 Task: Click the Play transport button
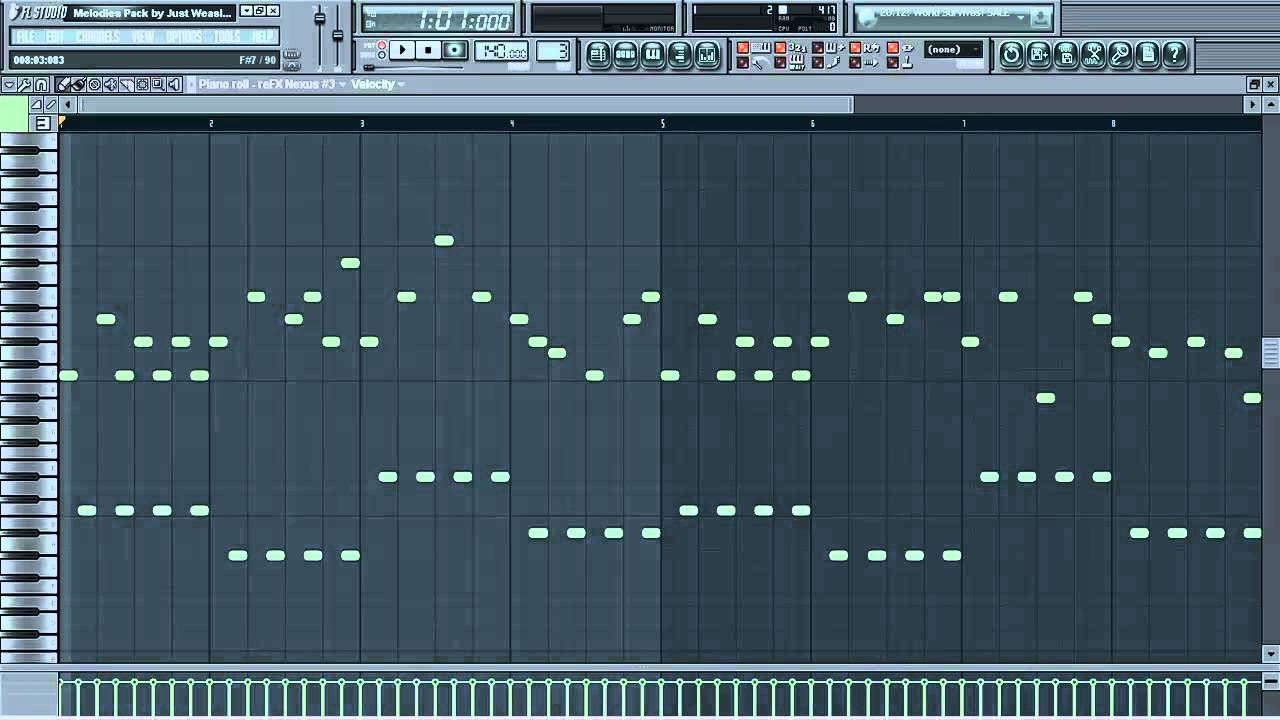point(402,49)
